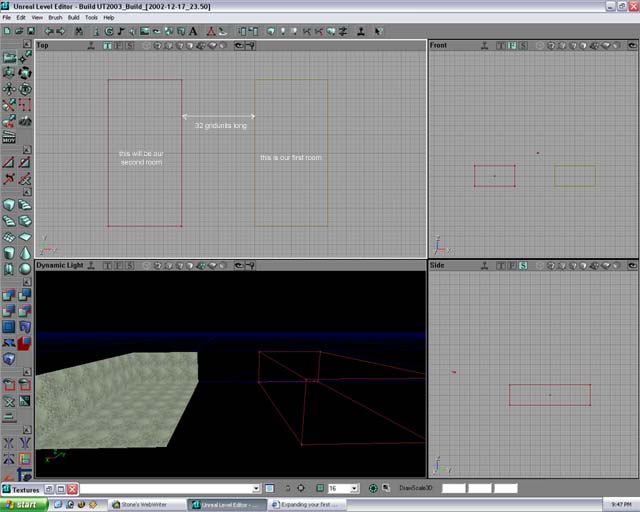Create a new level with New icon
Image resolution: width=640 pixels, height=512 pixels.
7,31
